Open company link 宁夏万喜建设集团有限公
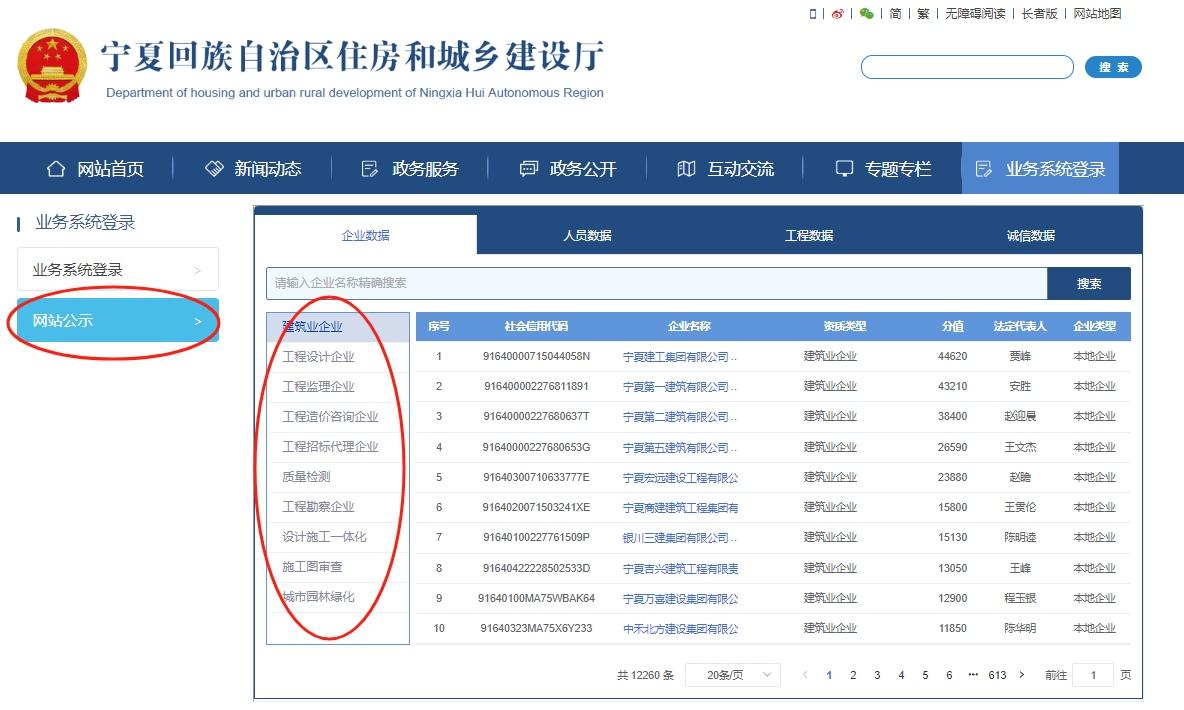The image size is (1184, 710). point(680,598)
